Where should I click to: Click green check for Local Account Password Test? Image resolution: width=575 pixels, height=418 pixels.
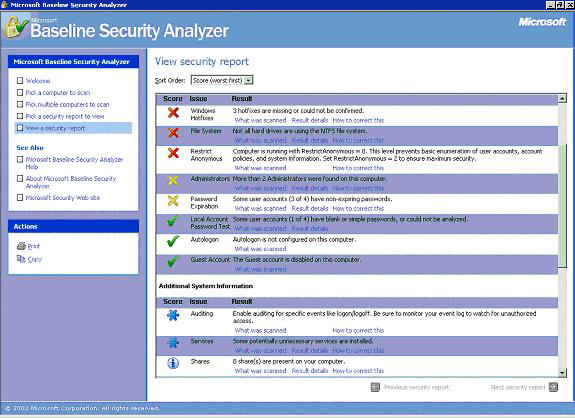click(x=173, y=221)
